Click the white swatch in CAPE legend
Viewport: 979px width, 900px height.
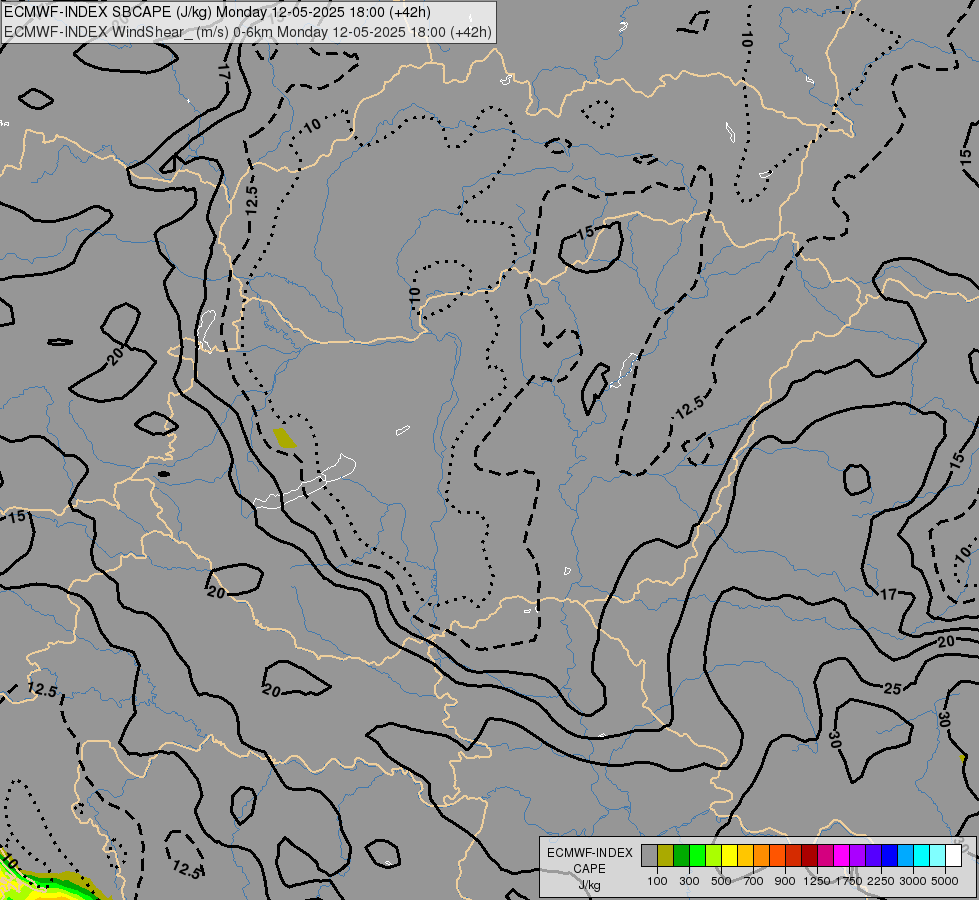[x=953, y=856]
